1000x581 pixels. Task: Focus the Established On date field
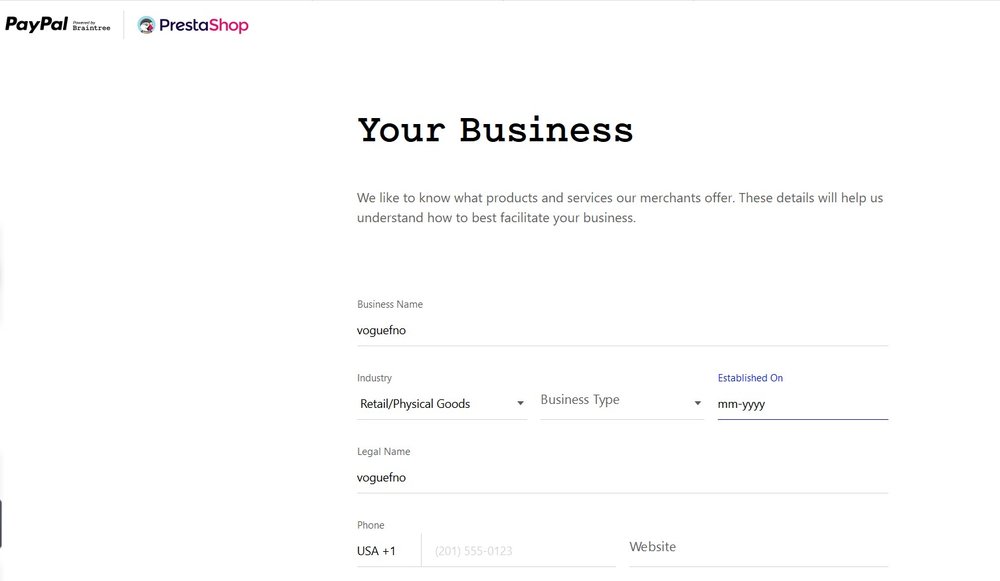coord(800,405)
